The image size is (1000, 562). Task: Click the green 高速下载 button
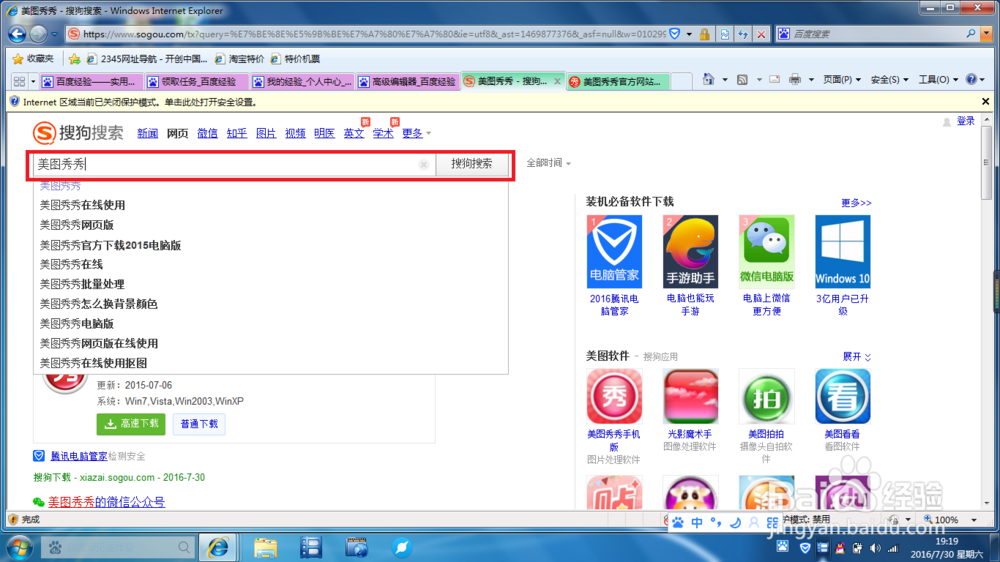pyautogui.click(x=131, y=424)
